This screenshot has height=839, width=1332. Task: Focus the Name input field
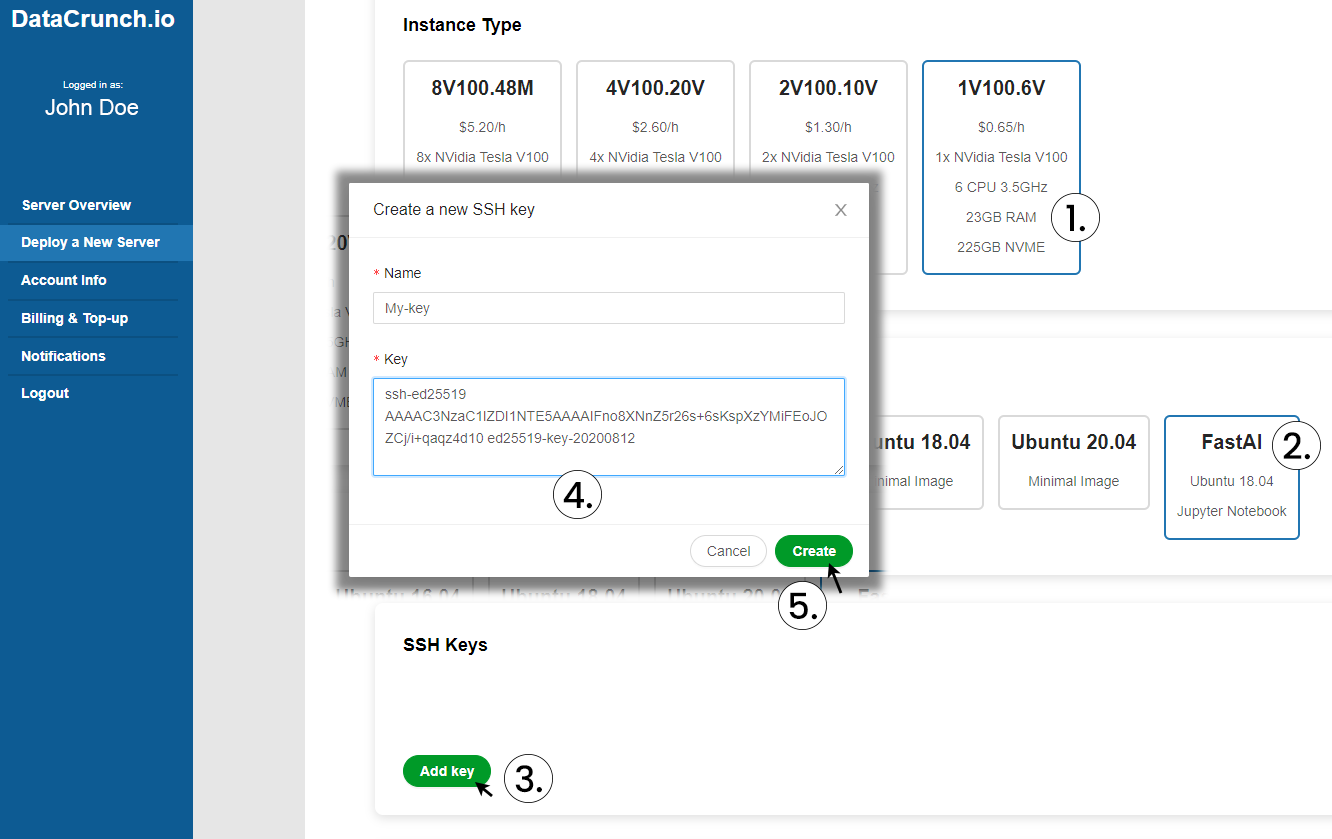[608, 308]
